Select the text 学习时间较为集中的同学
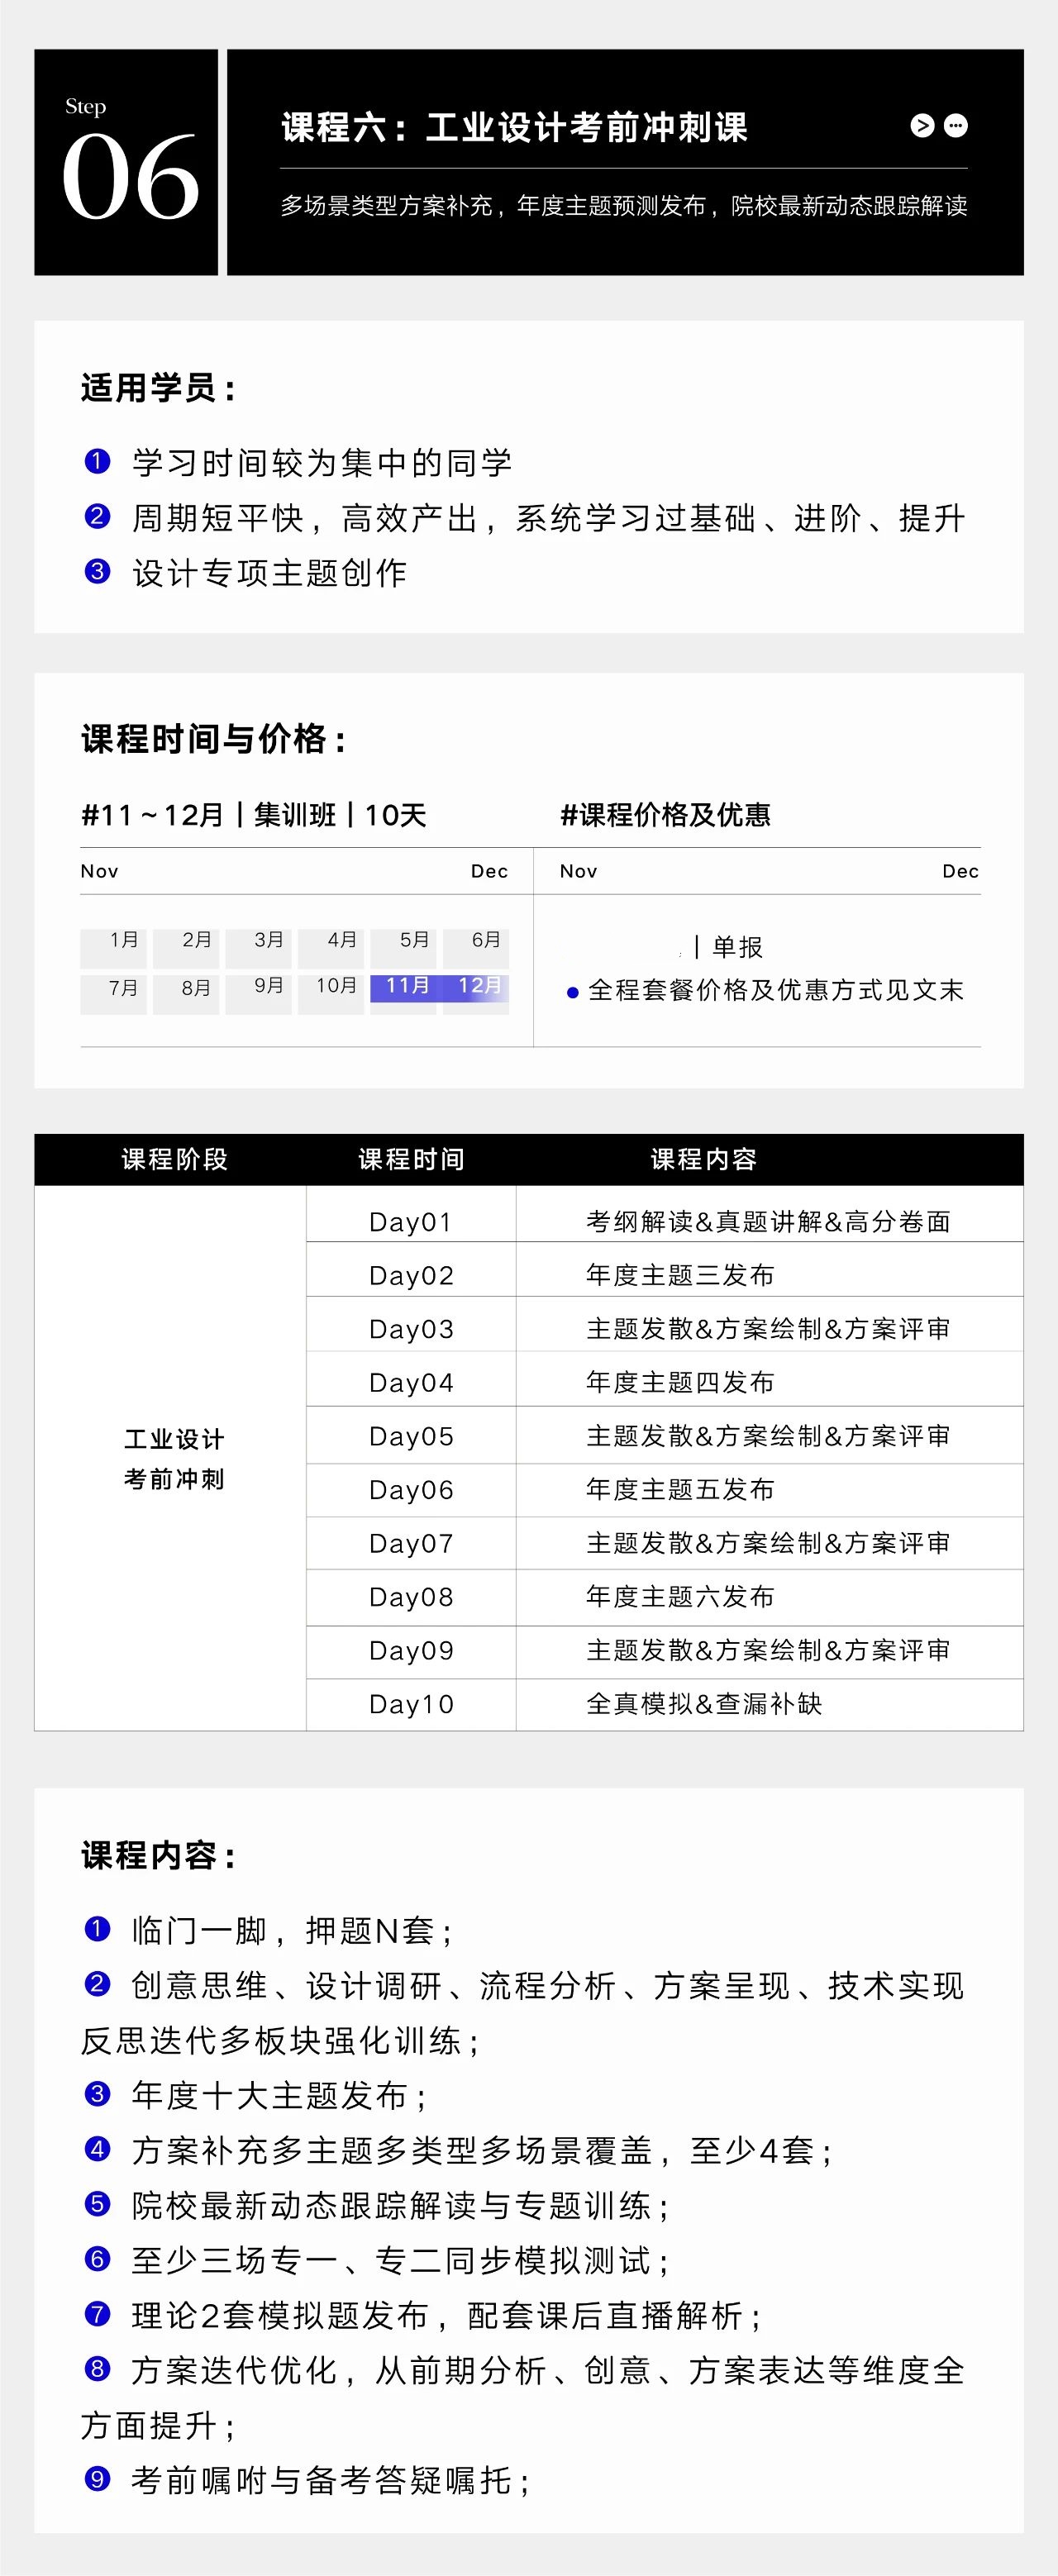 [x=322, y=463]
